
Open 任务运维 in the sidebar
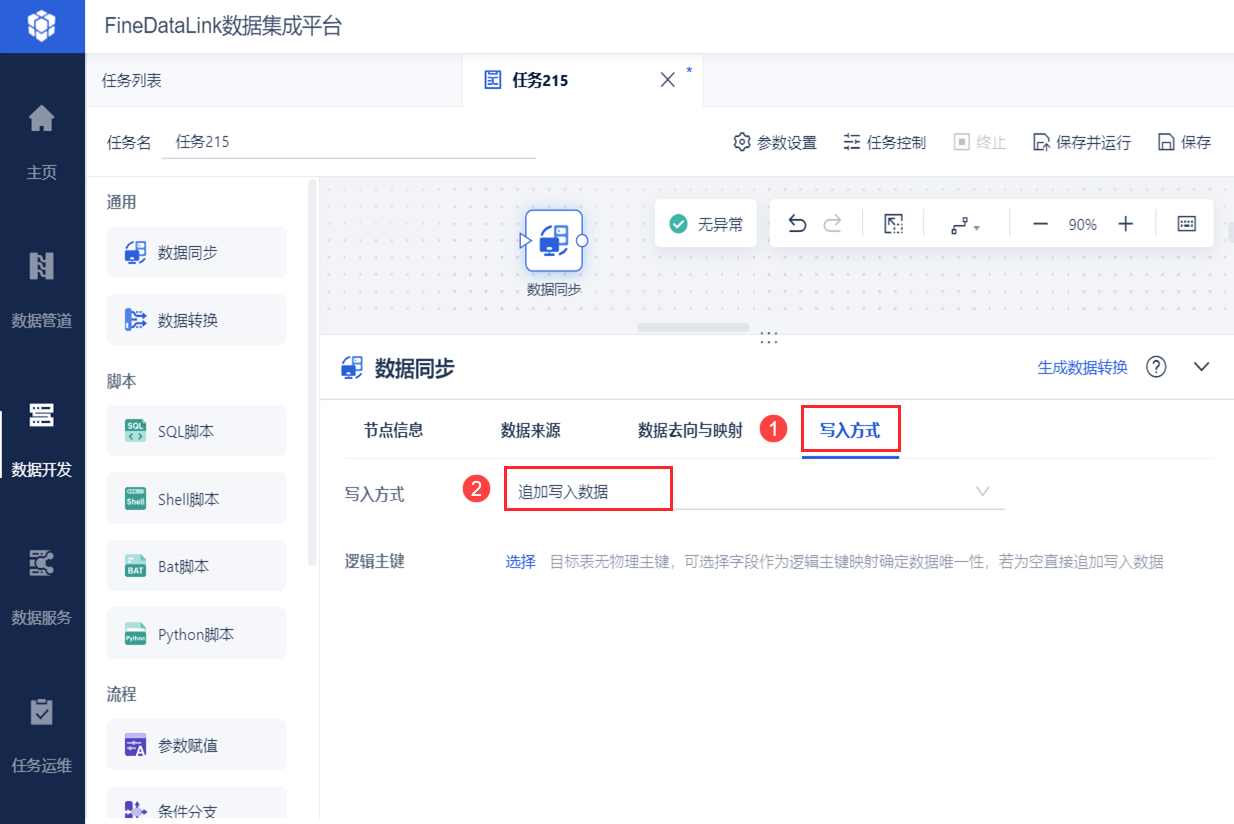pyautogui.click(x=42, y=736)
